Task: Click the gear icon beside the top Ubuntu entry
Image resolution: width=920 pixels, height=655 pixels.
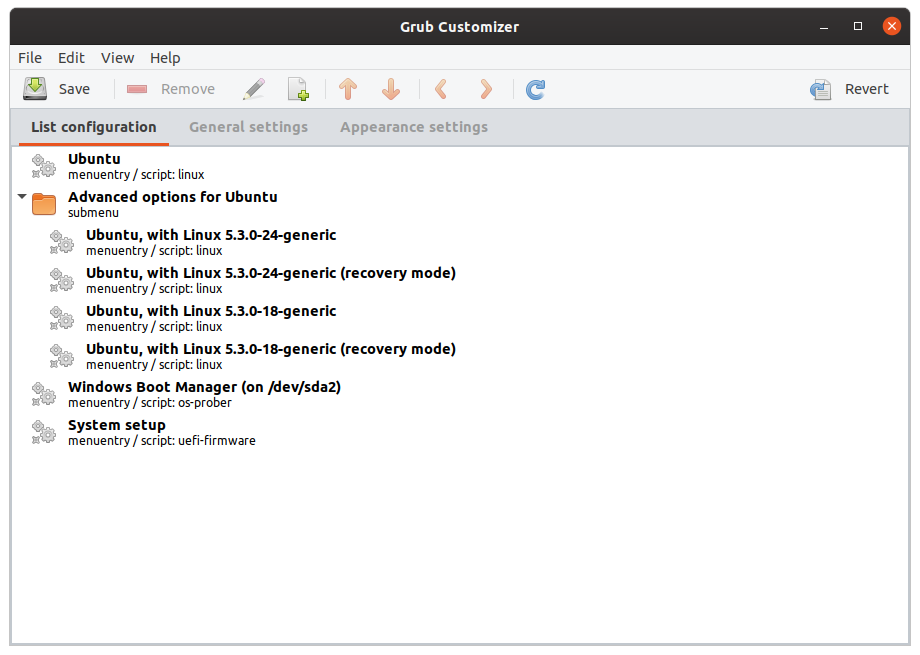Action: click(x=43, y=166)
